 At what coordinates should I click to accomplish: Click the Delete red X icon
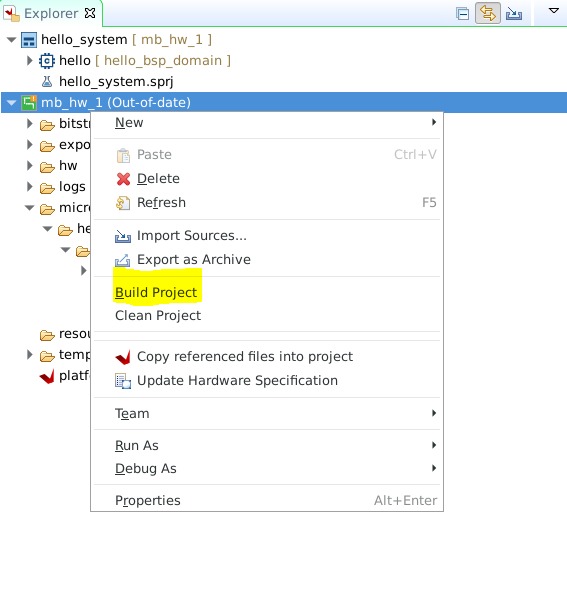[123, 179]
